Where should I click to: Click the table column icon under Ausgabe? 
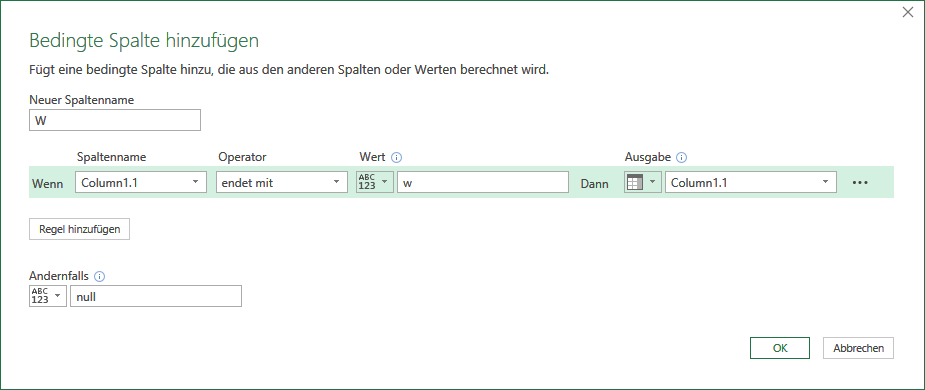click(x=634, y=183)
